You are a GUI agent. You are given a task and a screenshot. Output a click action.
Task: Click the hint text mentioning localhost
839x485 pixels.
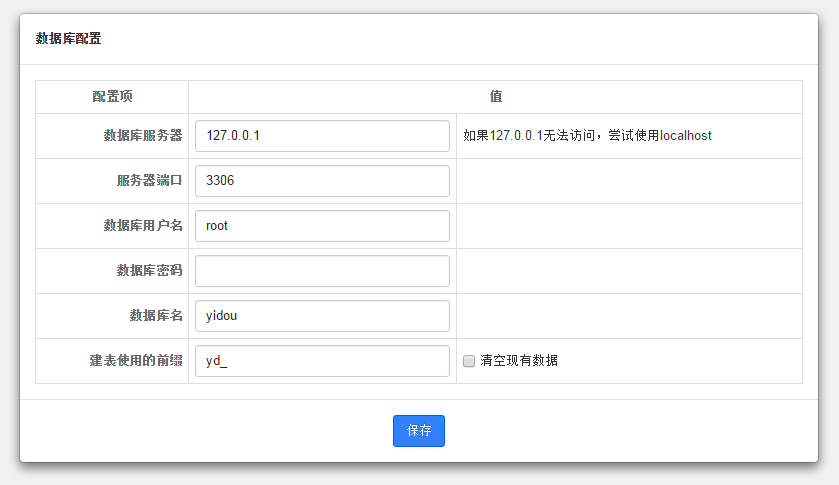588,135
